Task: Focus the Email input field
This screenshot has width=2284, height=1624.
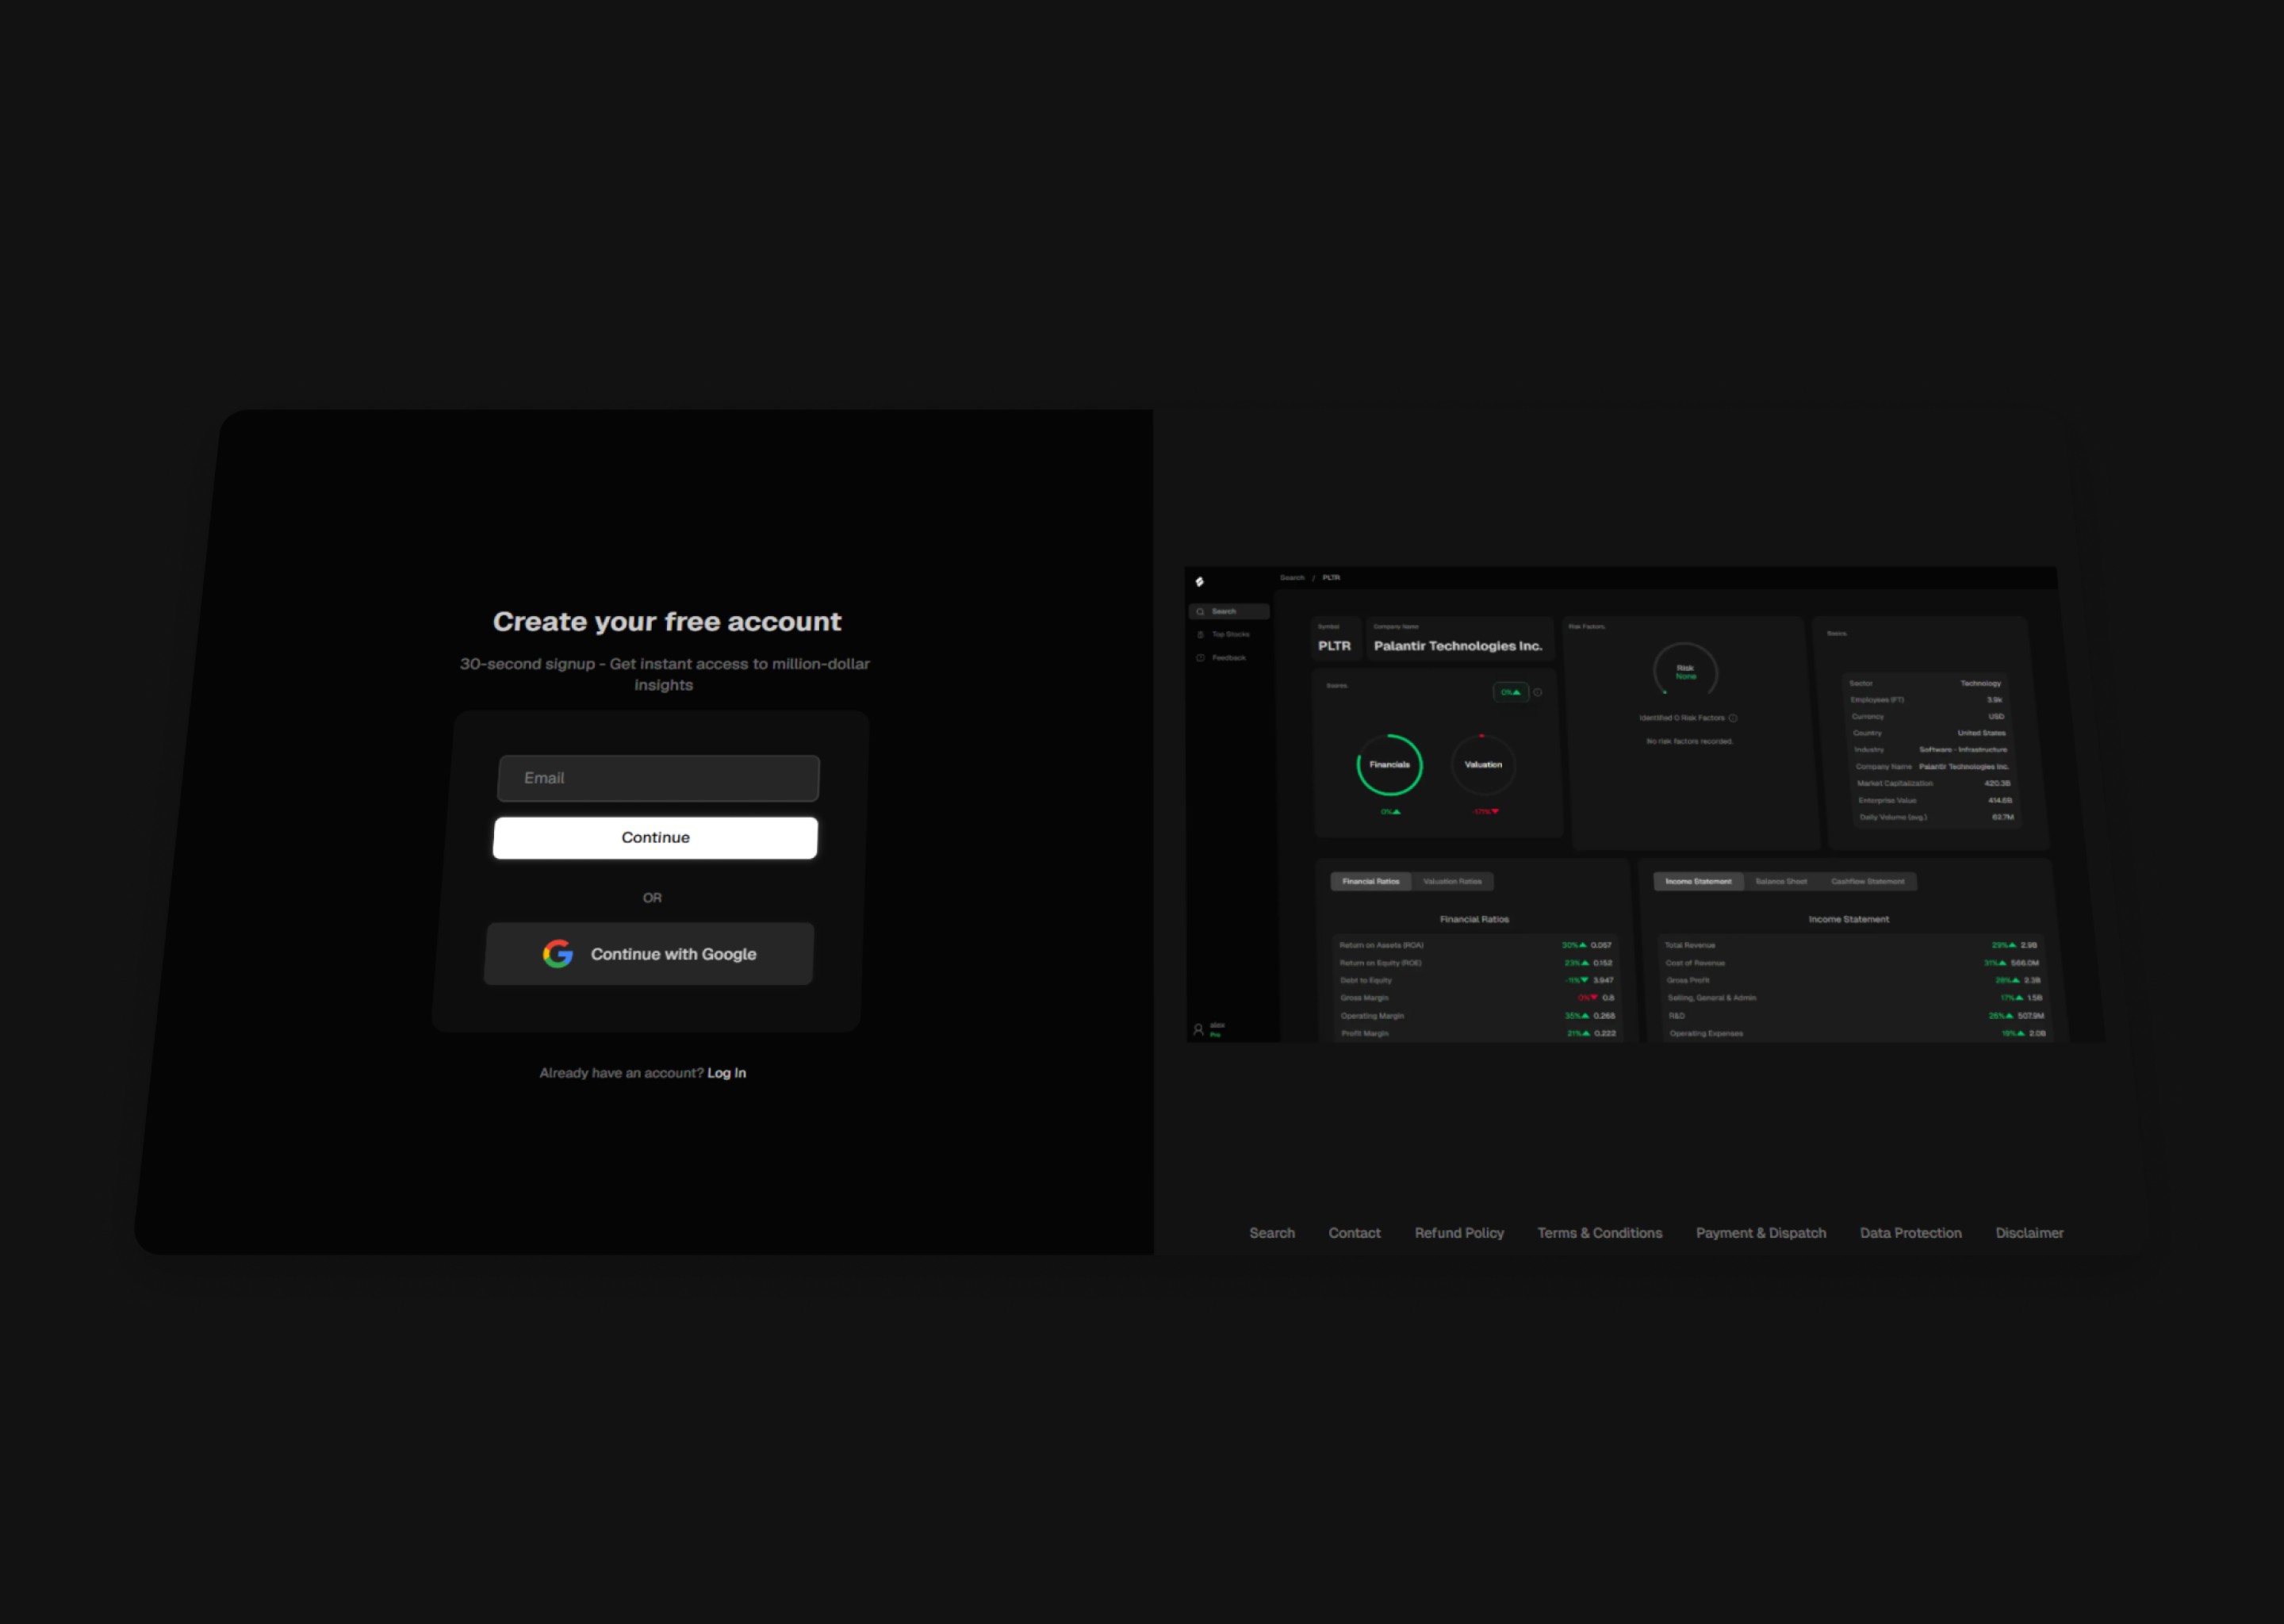Action: 658,778
